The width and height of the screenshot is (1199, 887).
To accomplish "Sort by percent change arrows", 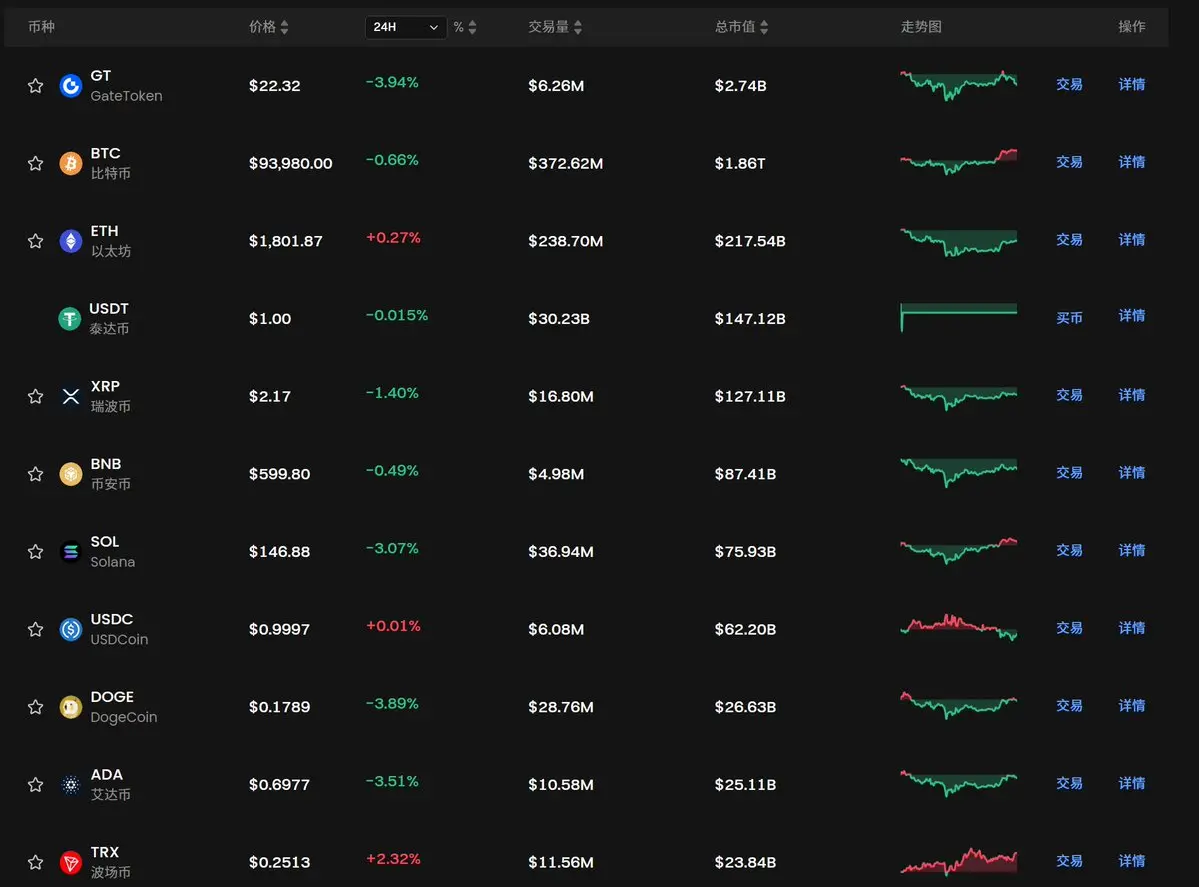I will tap(473, 27).
